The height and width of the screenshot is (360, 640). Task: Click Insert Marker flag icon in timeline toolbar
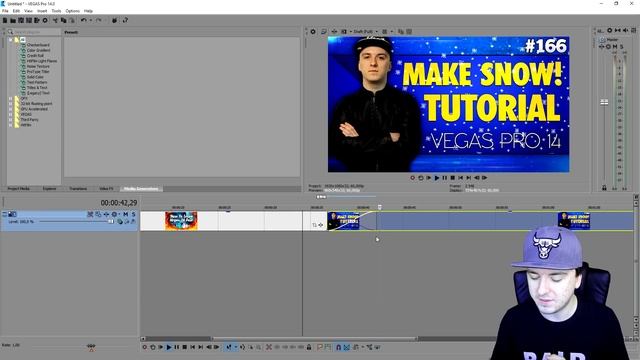coord(320,347)
